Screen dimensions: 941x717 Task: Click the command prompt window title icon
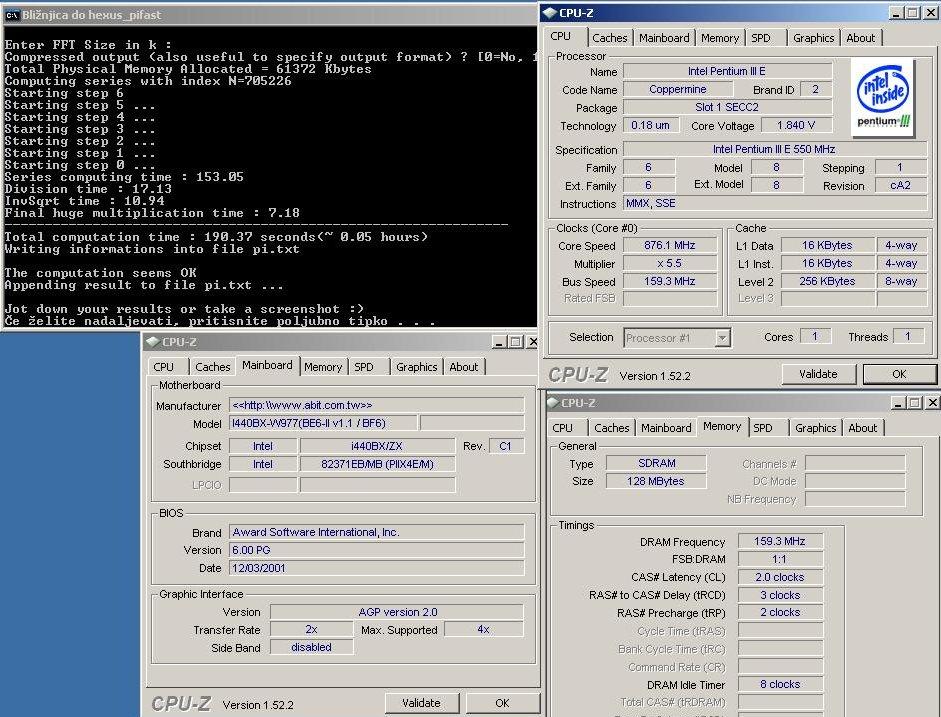tap(12, 15)
